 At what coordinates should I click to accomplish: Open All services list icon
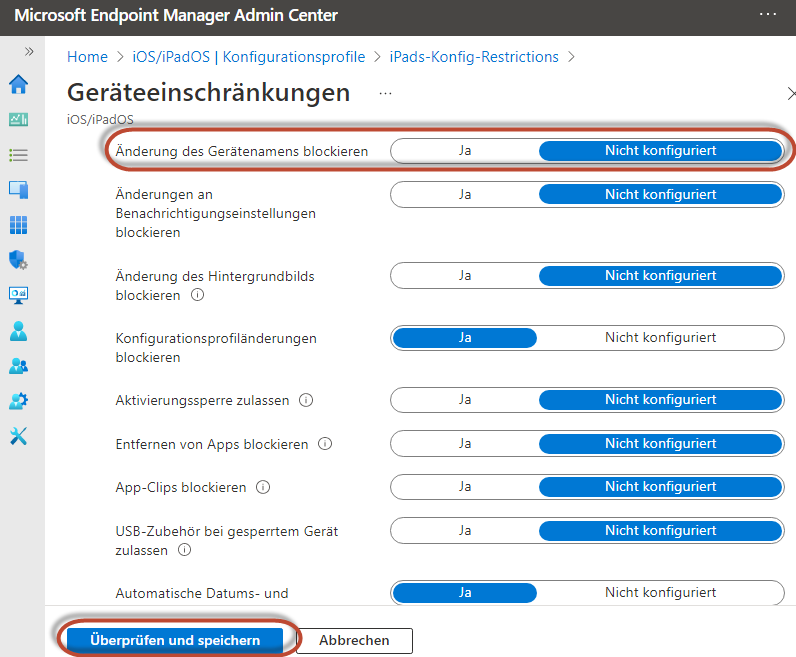[x=18, y=155]
